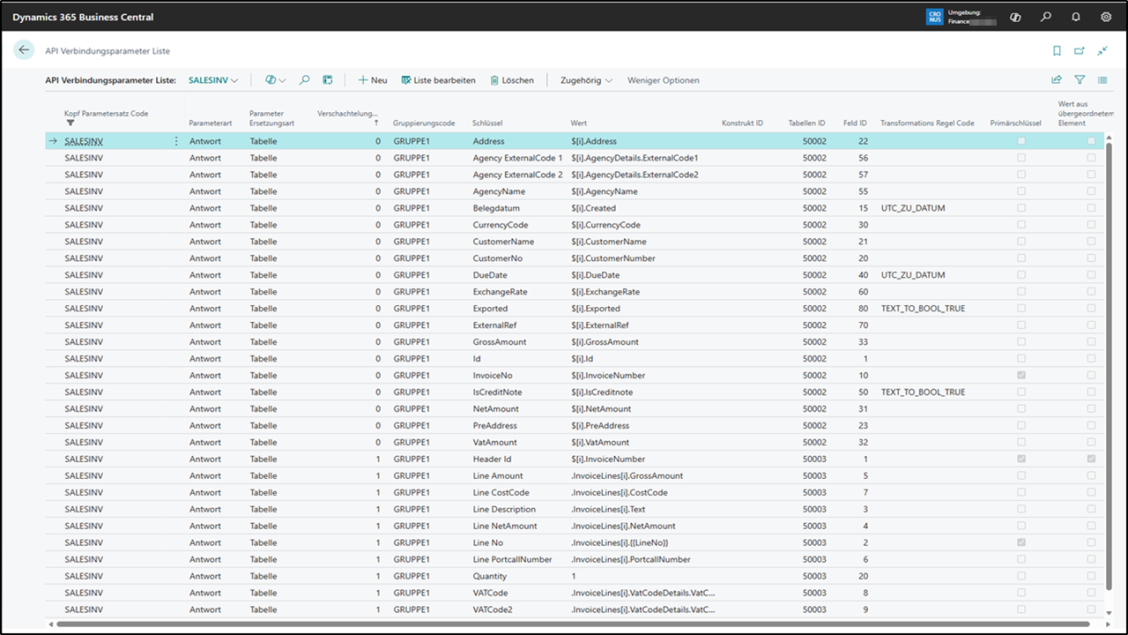The height and width of the screenshot is (635, 1128).
Task: Expand the Zugehörig dropdown menu
Action: pos(586,81)
